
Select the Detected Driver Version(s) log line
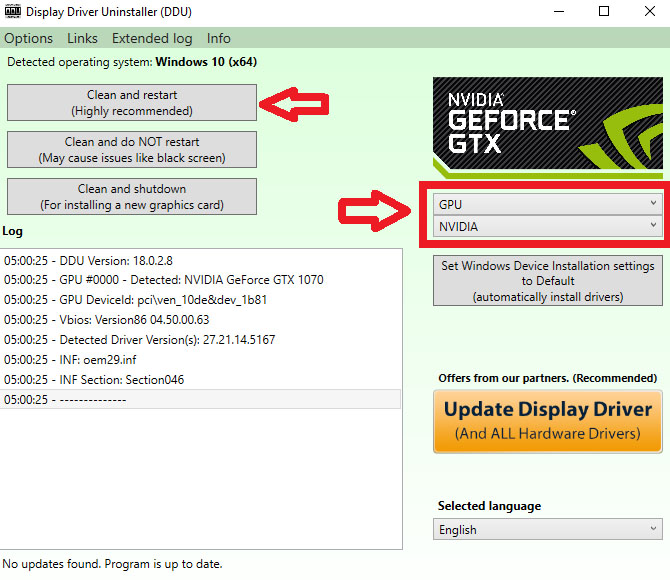(x=200, y=340)
